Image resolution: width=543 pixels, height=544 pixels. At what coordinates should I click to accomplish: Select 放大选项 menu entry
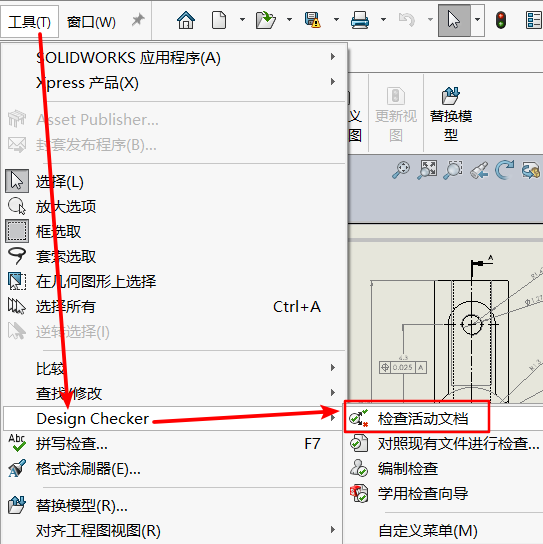coord(174,206)
